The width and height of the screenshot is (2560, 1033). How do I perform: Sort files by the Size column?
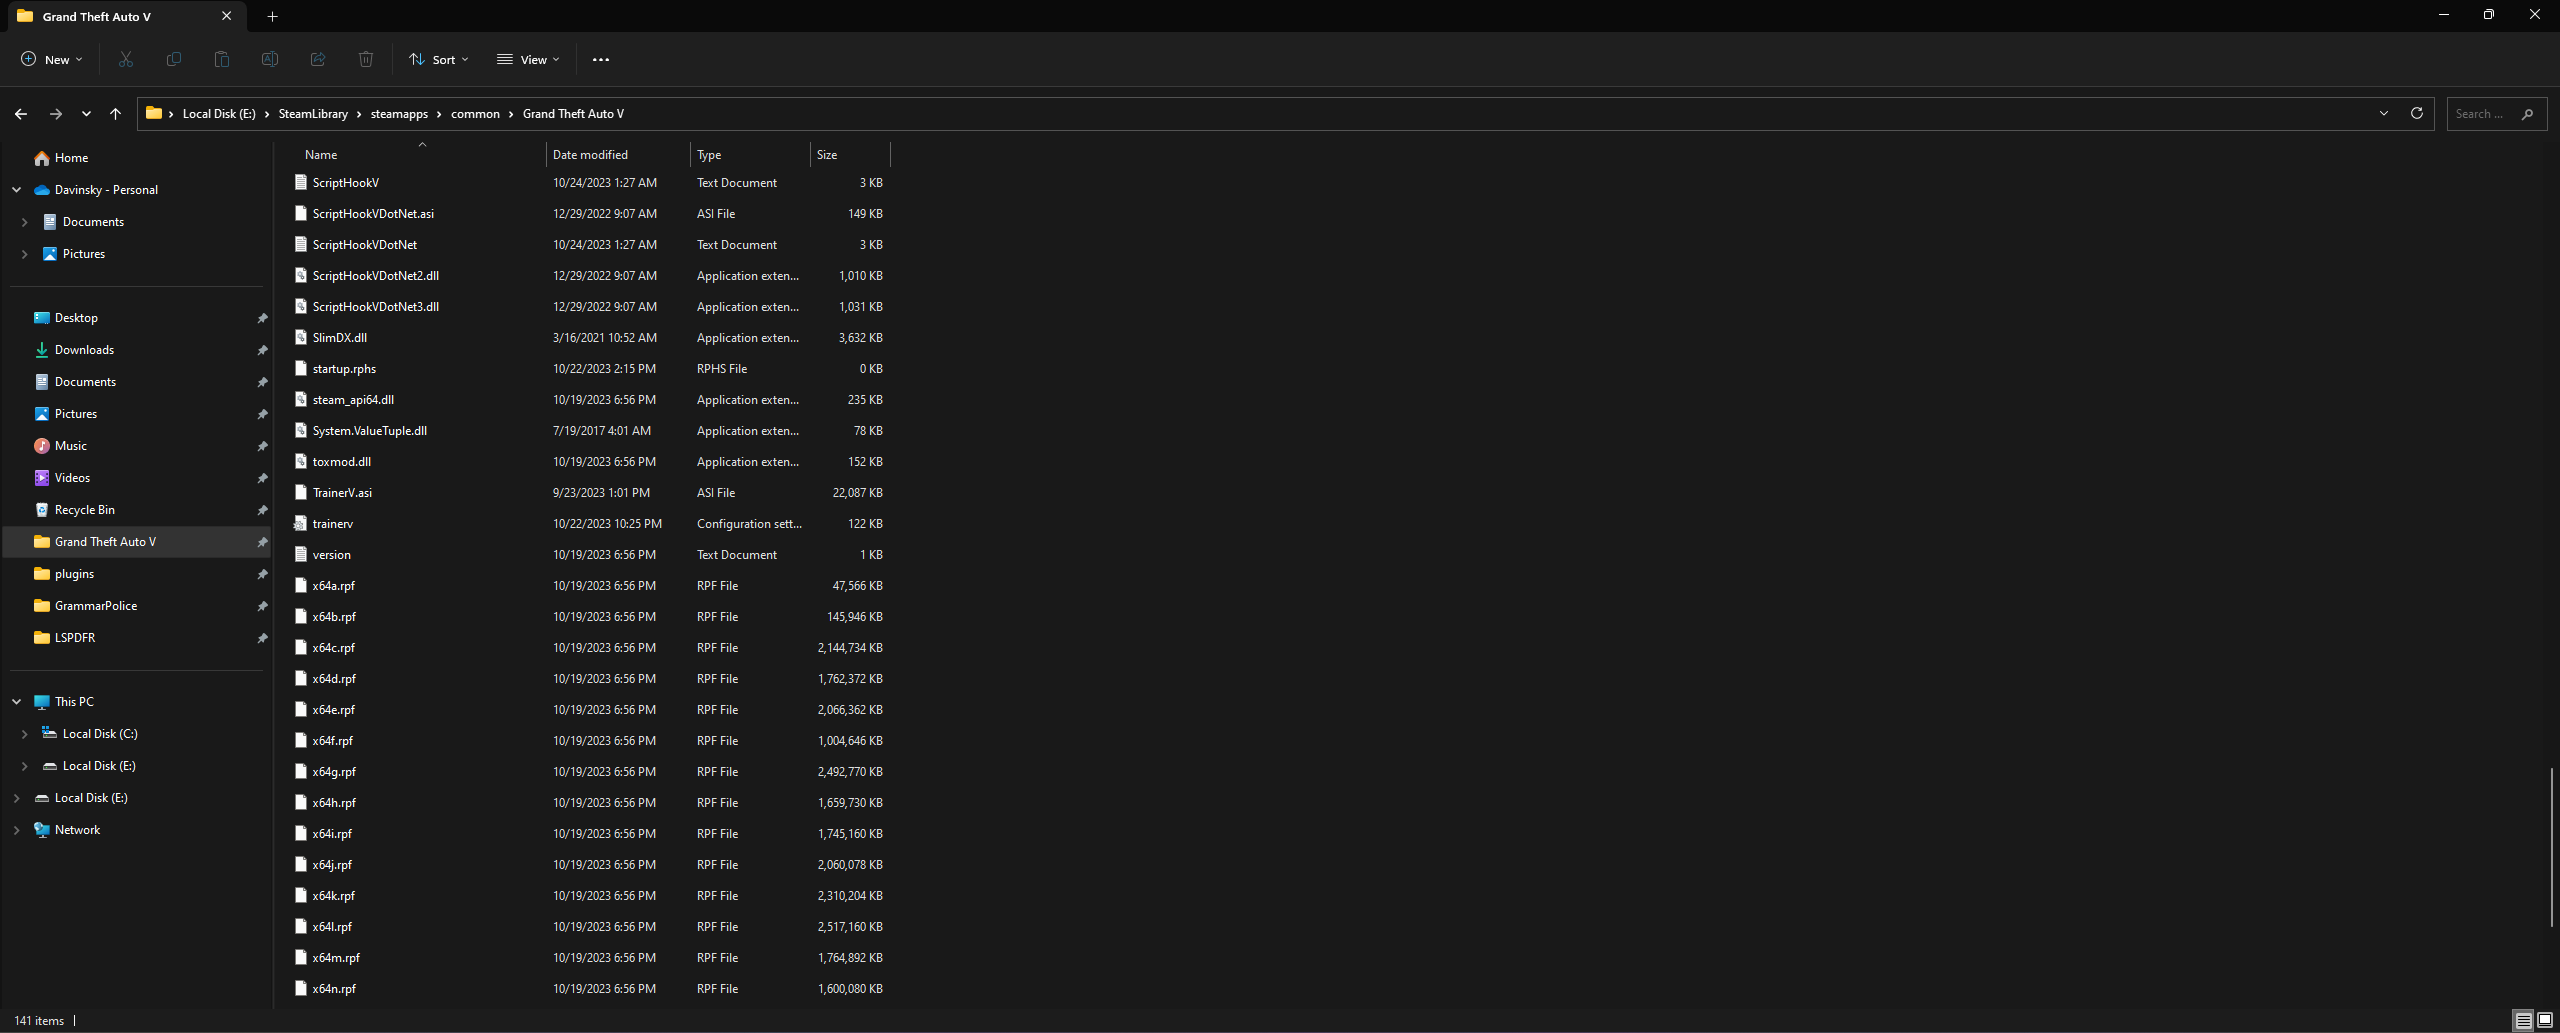click(850, 155)
